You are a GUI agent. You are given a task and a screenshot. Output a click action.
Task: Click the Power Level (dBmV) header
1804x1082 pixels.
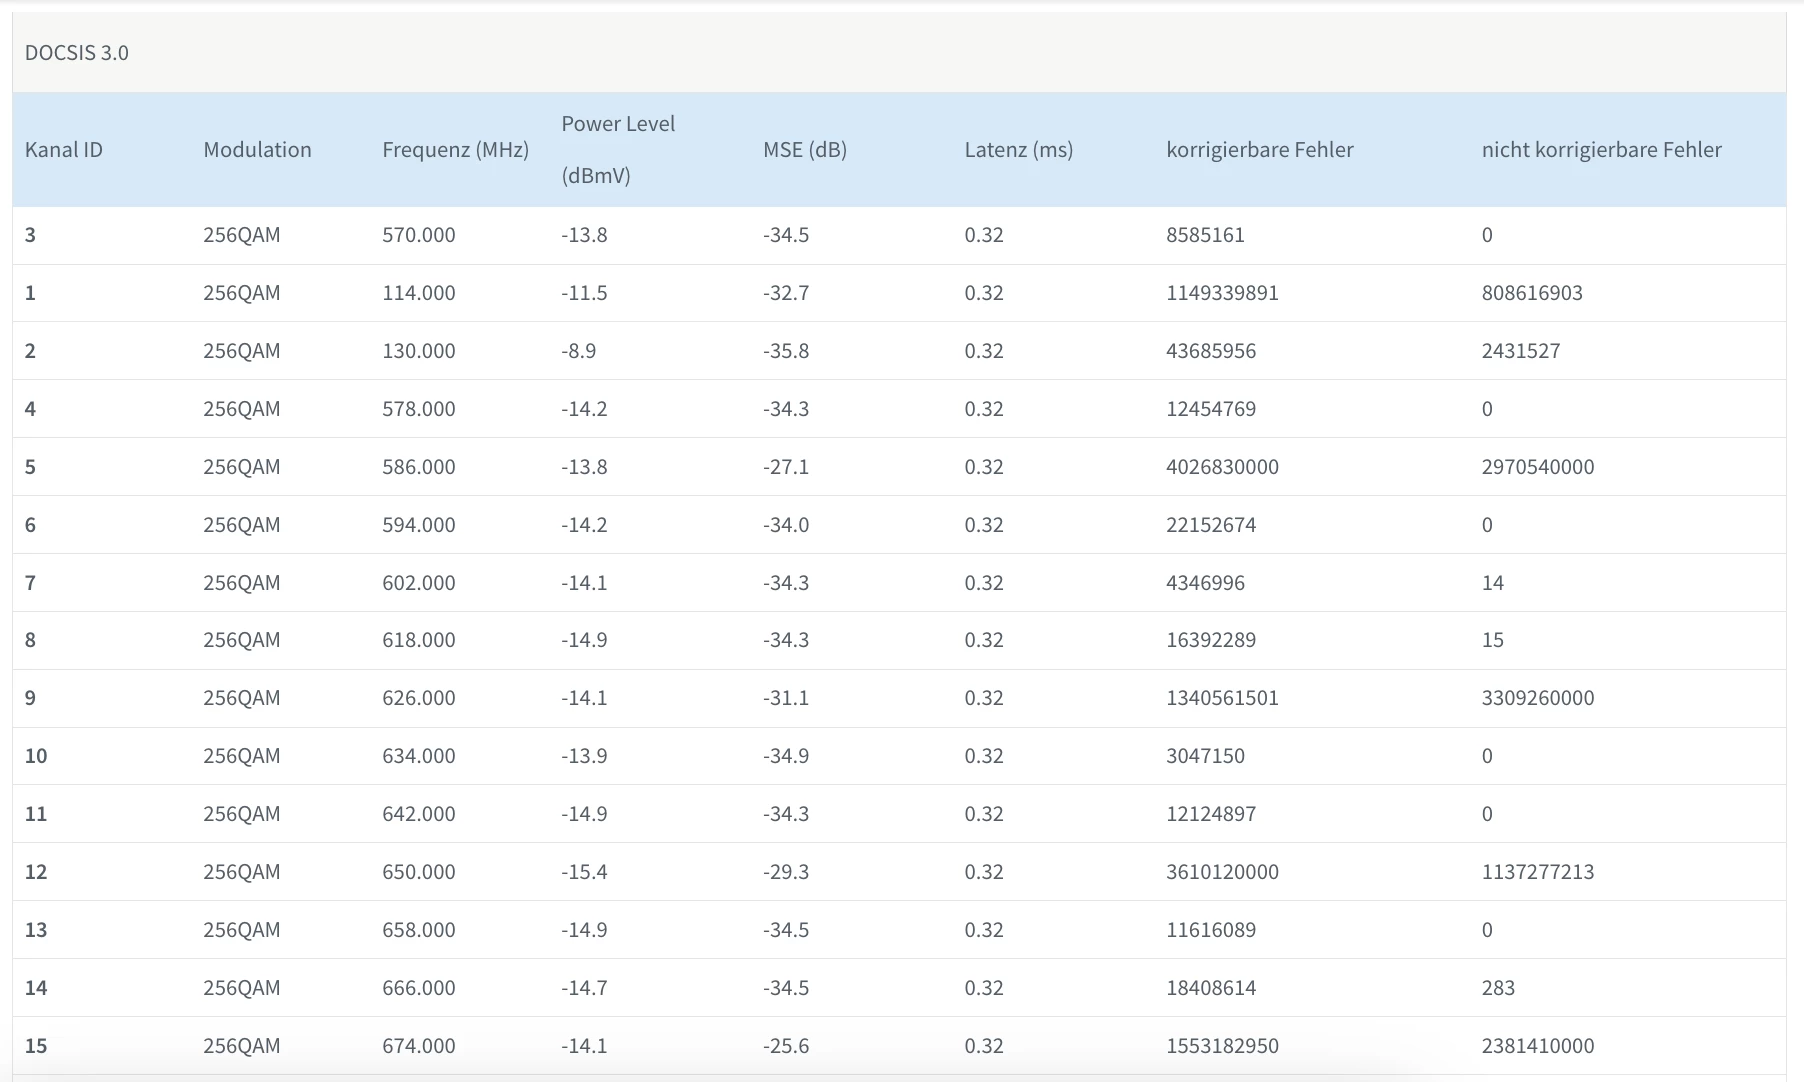click(x=618, y=150)
